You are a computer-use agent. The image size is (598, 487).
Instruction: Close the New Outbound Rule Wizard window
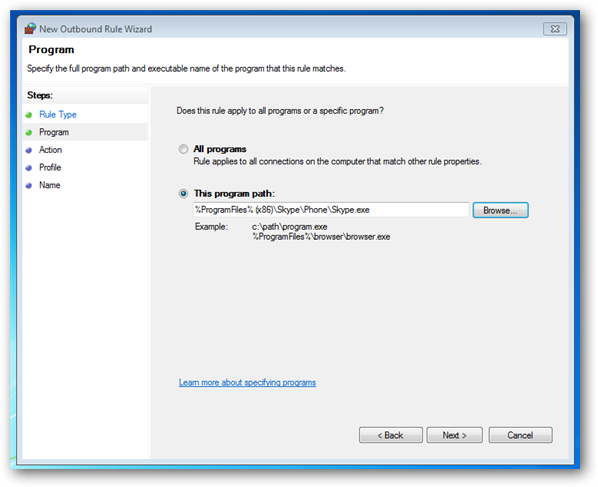coord(555,29)
